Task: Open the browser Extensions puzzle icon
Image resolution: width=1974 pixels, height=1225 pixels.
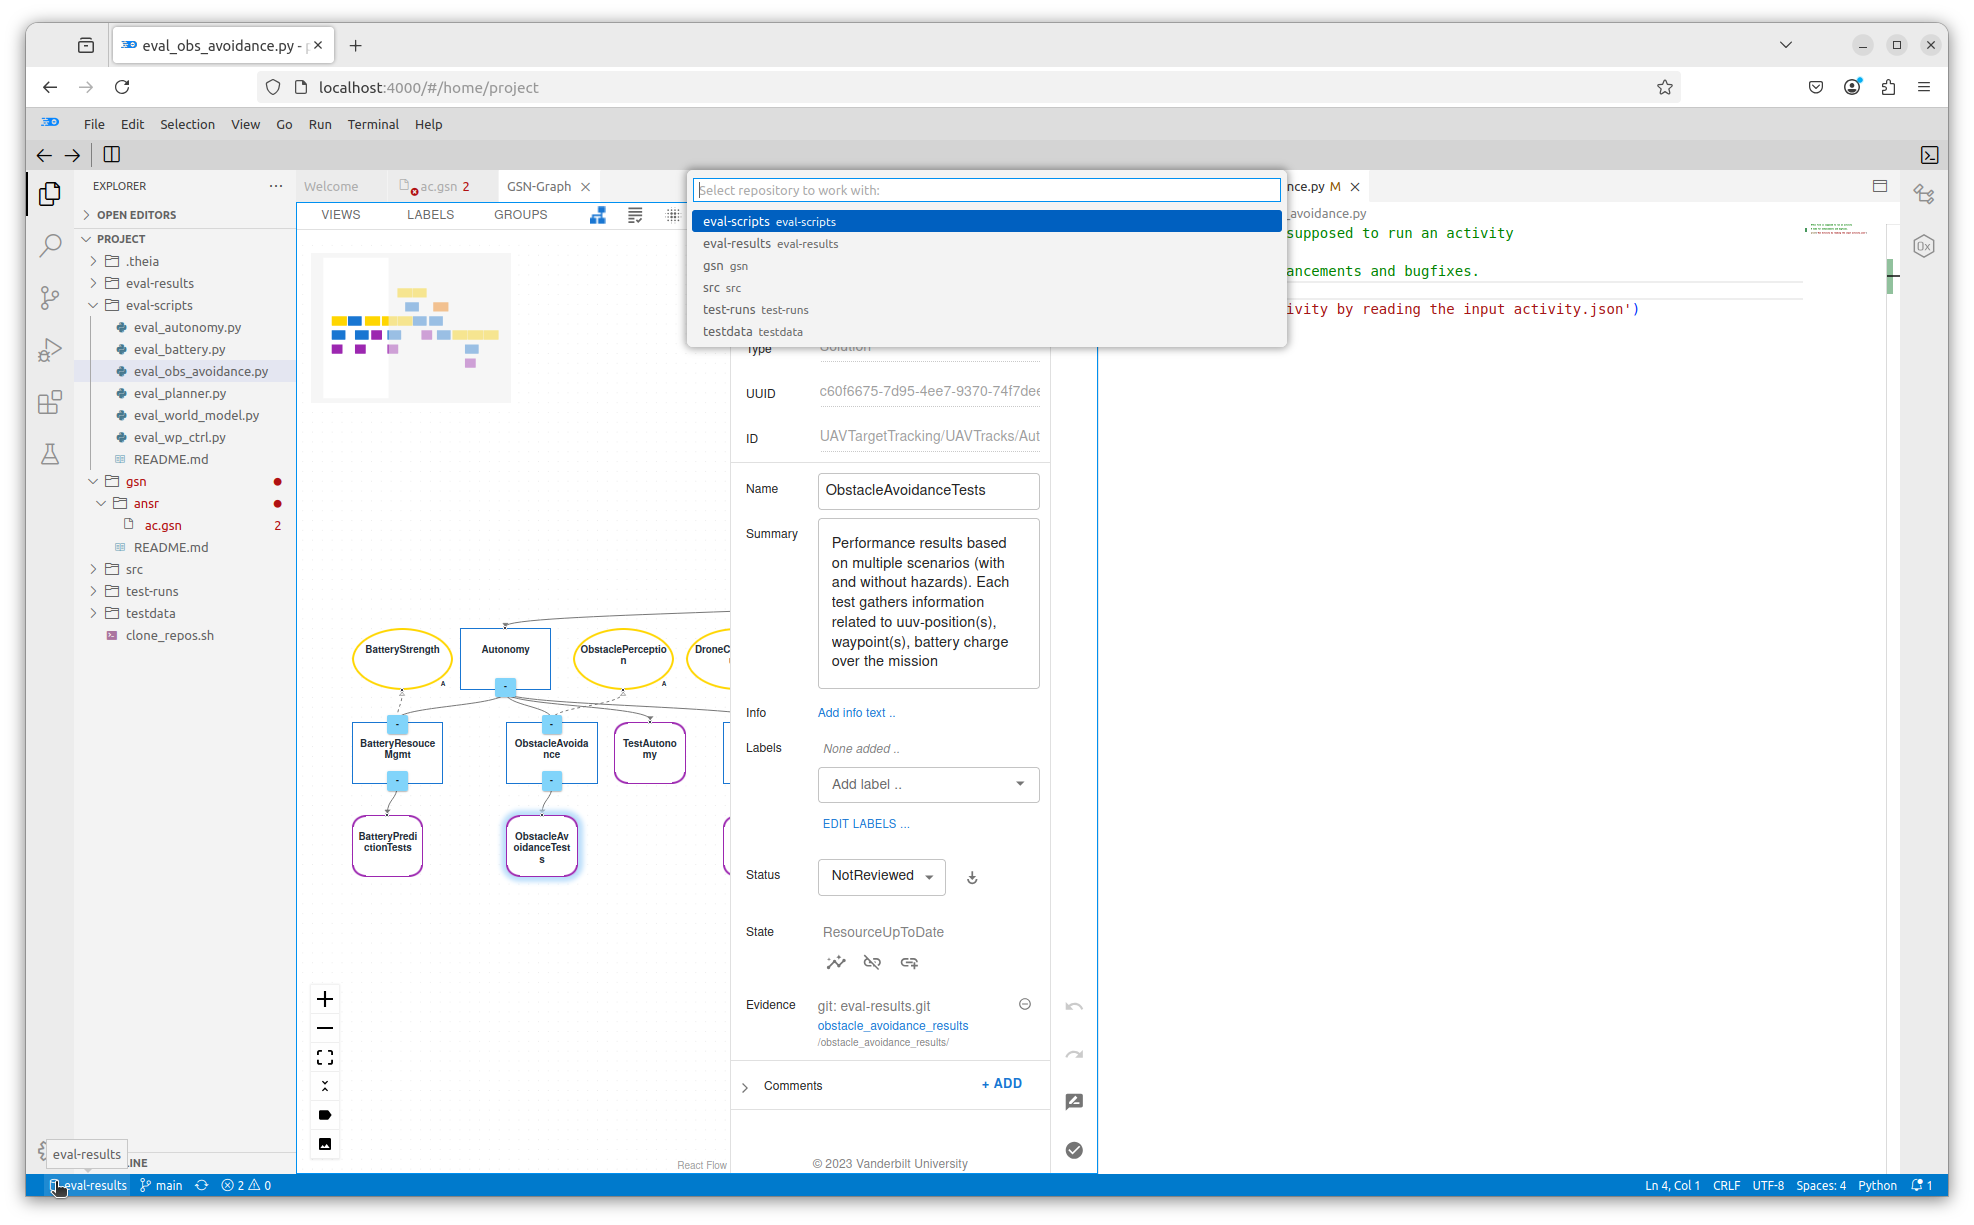Action: point(1888,88)
